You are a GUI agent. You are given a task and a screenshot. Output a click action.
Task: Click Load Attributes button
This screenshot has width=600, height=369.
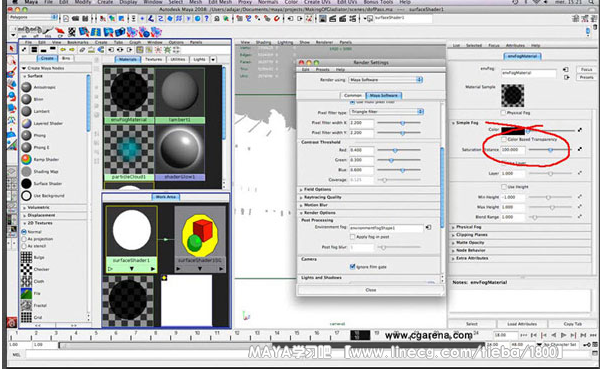coord(522,324)
